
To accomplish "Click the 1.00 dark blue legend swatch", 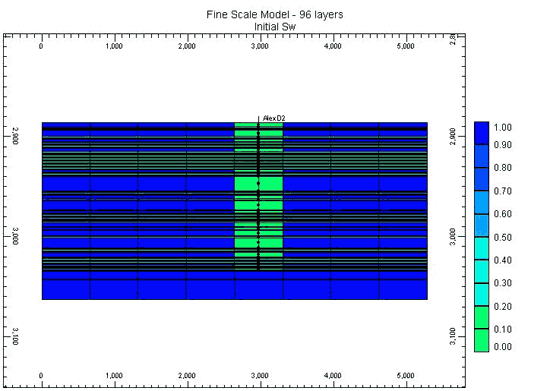I will (x=481, y=133).
